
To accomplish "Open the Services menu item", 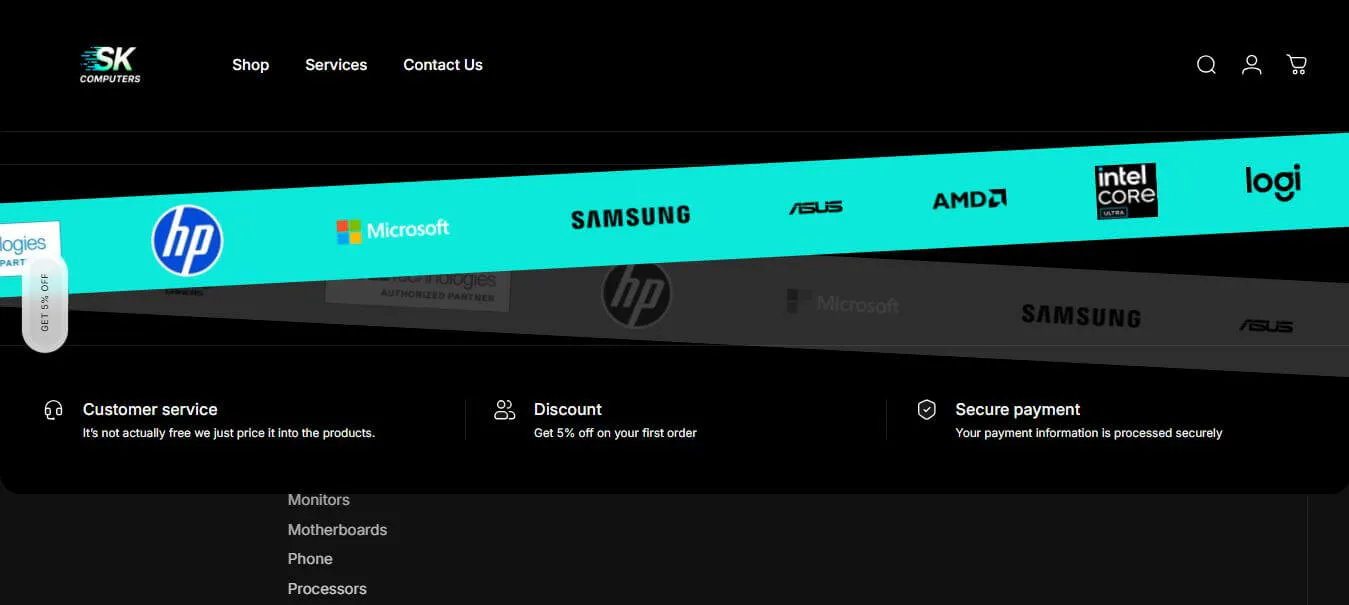I will [336, 65].
